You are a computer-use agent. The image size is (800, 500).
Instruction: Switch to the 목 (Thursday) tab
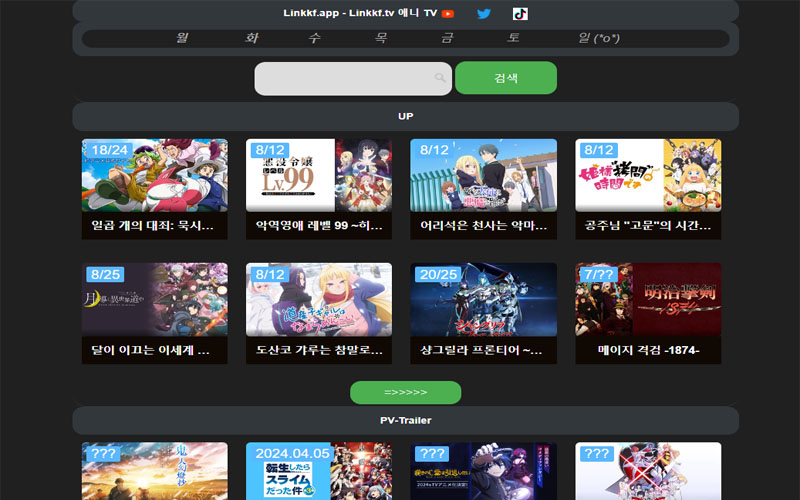[381, 38]
